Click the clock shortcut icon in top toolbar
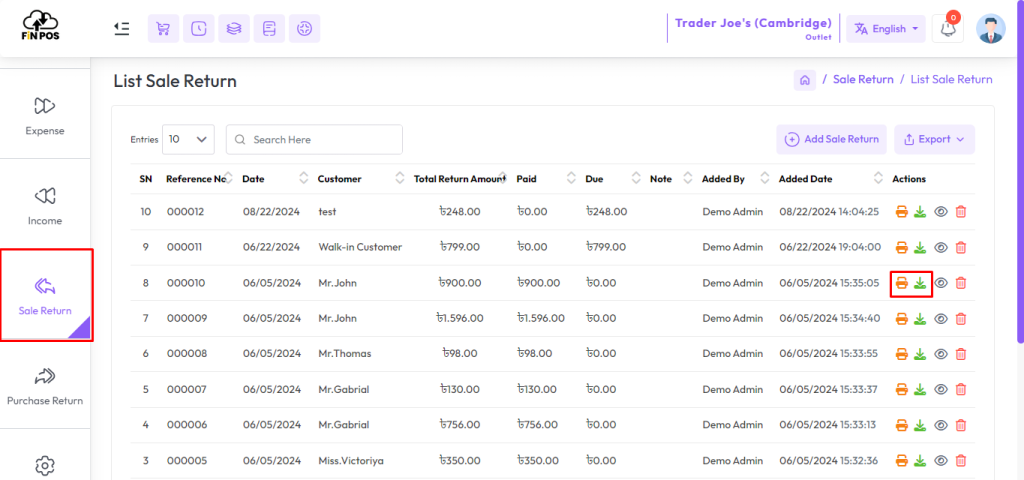The width and height of the screenshot is (1024, 480). point(199,29)
